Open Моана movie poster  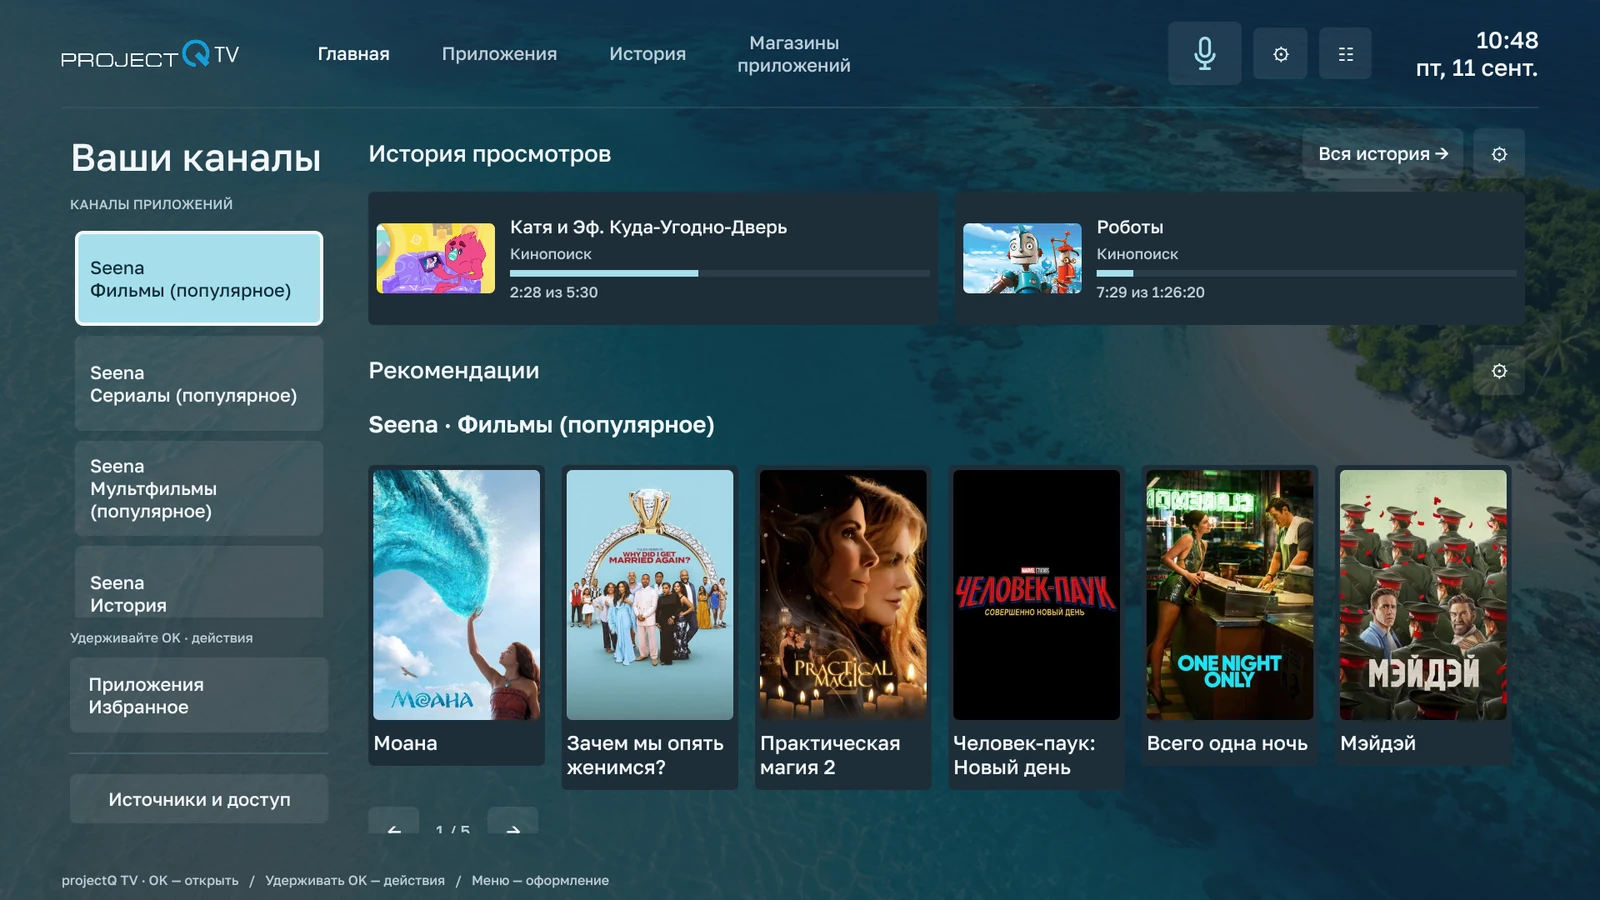tap(456, 595)
